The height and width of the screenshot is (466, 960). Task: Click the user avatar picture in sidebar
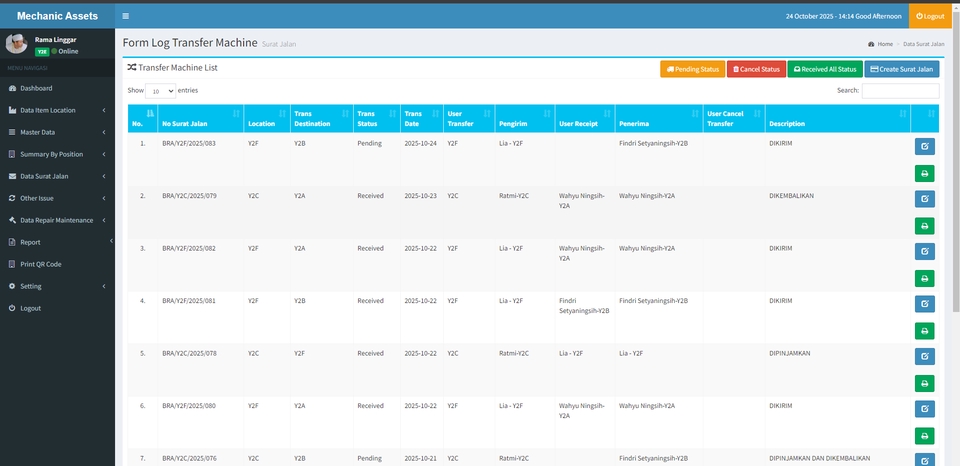(17, 44)
